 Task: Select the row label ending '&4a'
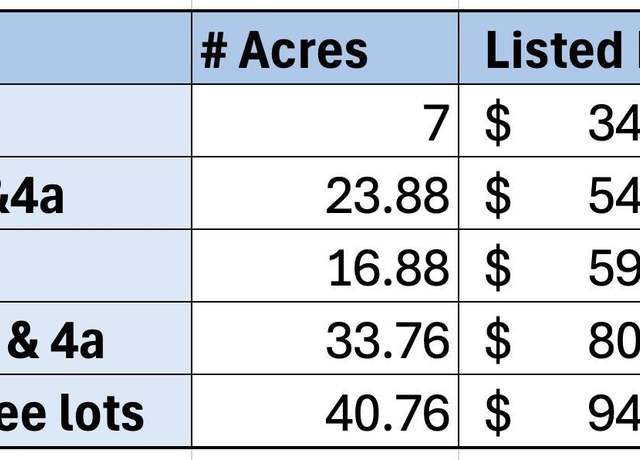[96, 193]
